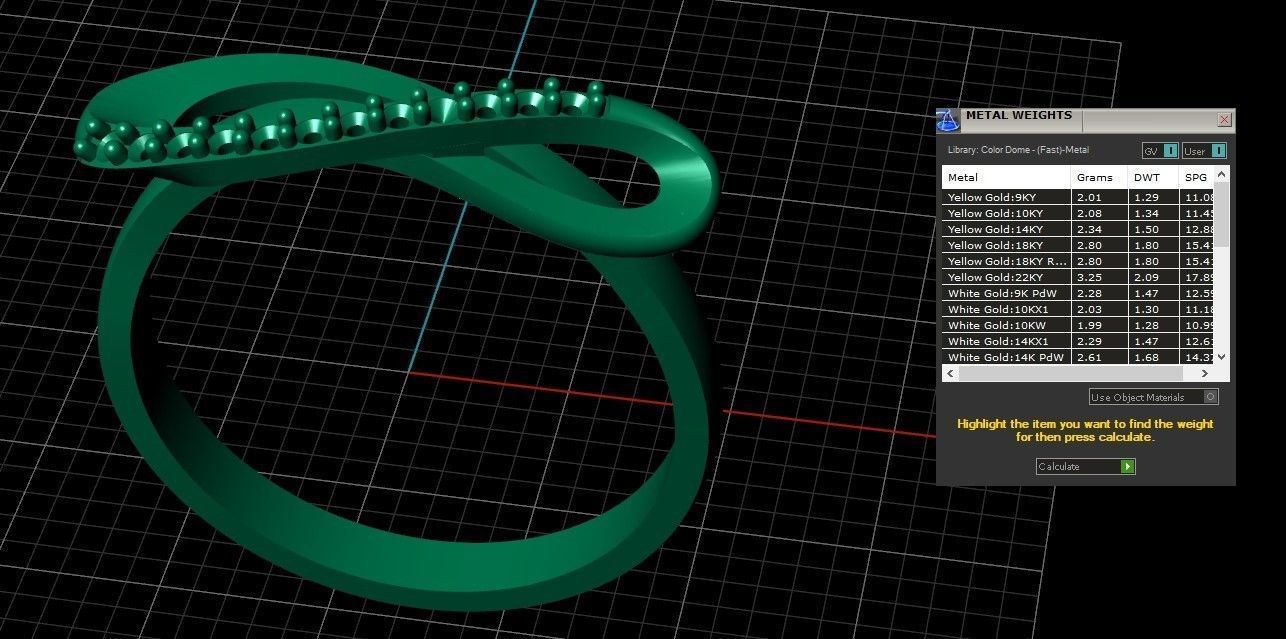Sort by the DWT column header
This screenshot has width=1286, height=639.
point(1154,177)
